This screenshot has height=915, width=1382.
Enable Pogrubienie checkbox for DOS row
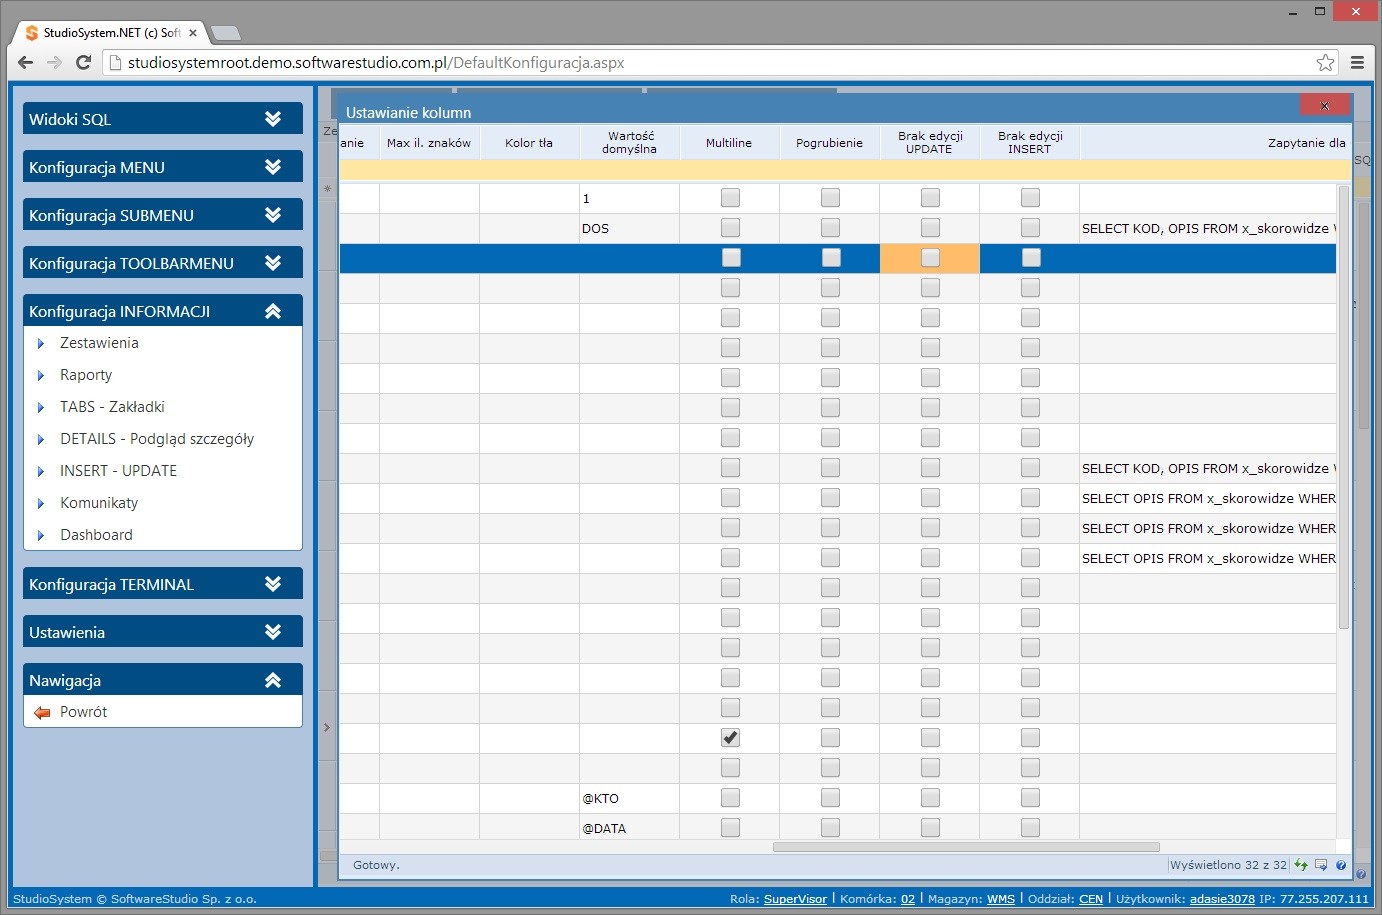(x=830, y=228)
